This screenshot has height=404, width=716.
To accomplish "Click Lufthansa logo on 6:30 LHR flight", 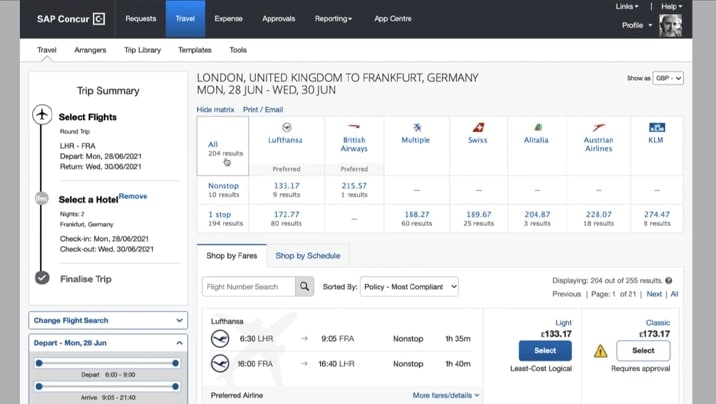I will [x=220, y=339].
